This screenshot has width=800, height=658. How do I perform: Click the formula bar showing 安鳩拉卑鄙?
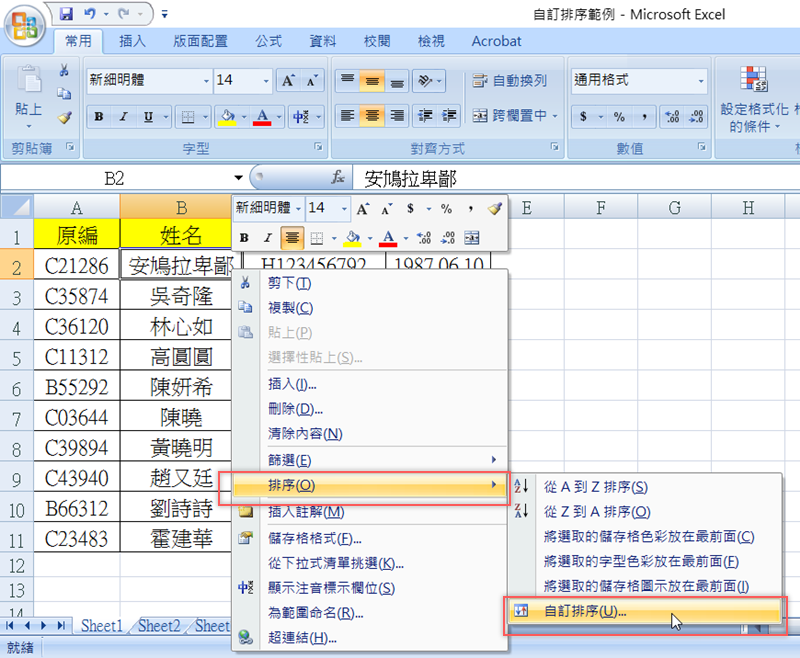click(x=576, y=178)
